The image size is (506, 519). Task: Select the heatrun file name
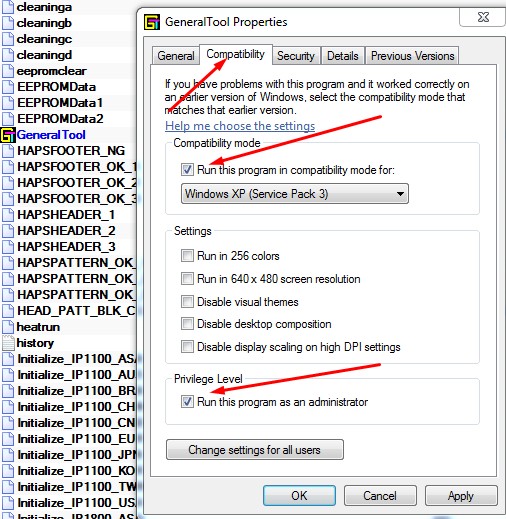pyautogui.click(x=38, y=327)
